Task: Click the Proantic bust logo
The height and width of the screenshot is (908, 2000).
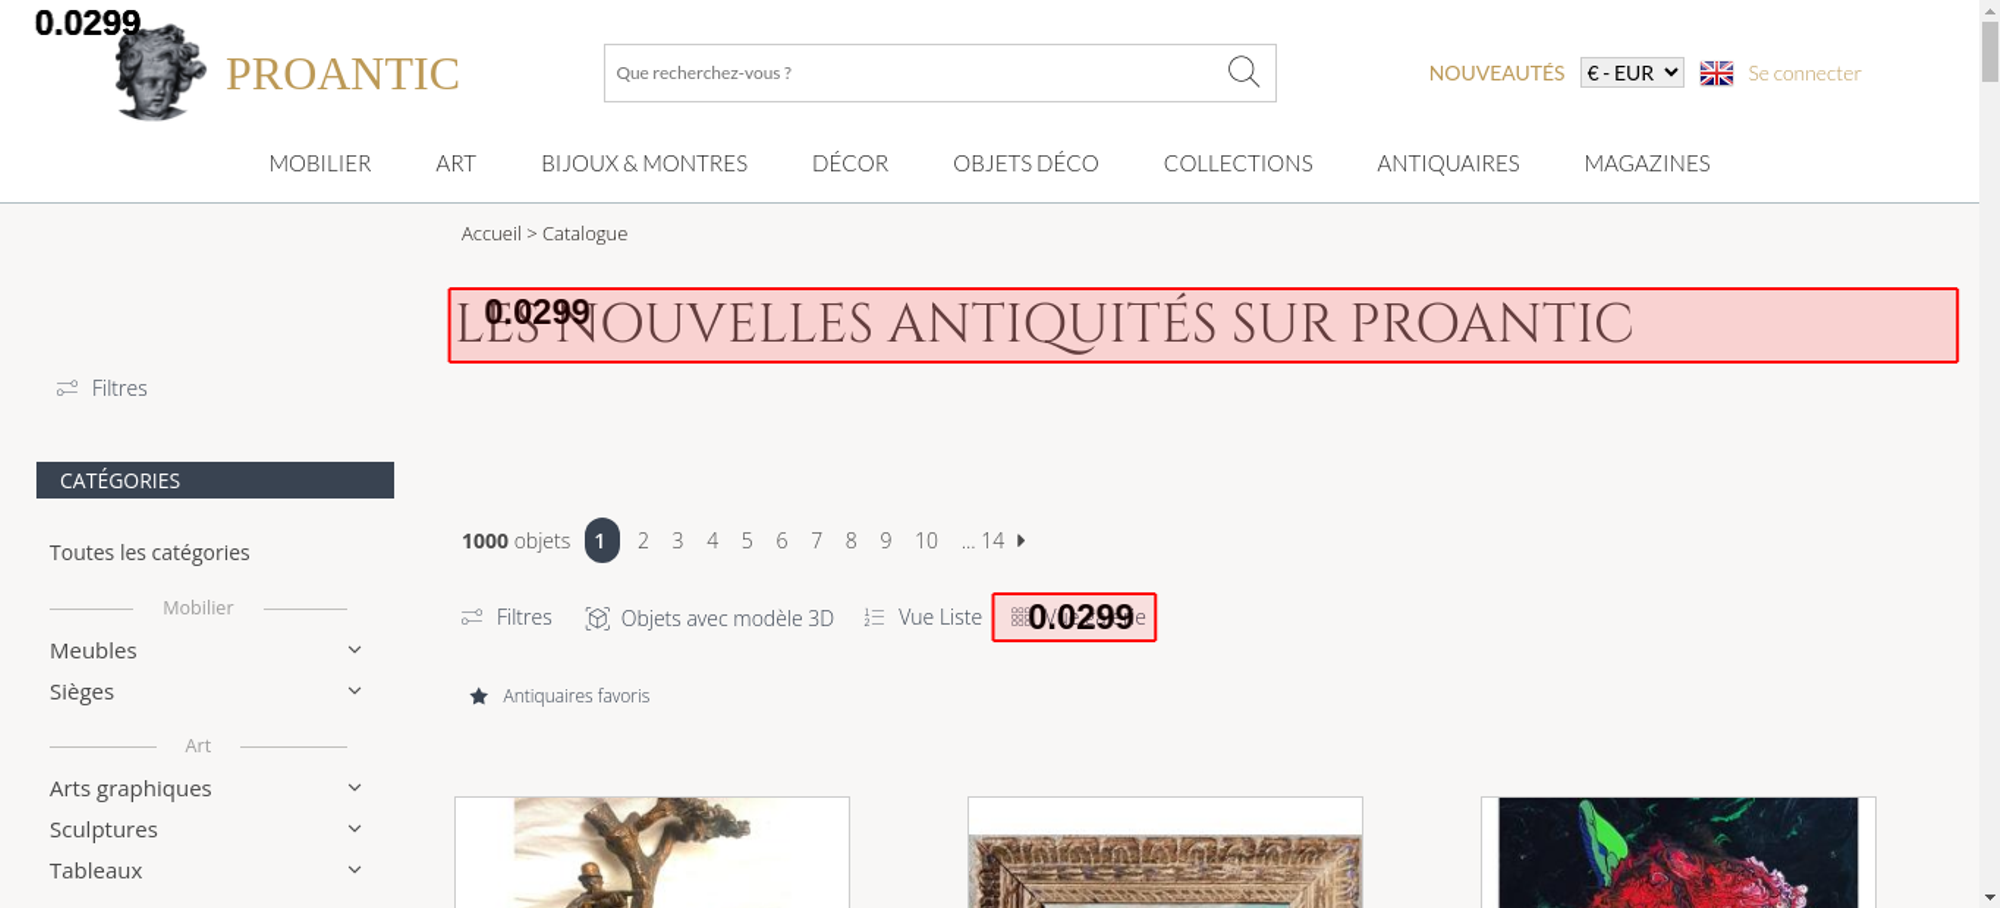Action: coord(160,73)
